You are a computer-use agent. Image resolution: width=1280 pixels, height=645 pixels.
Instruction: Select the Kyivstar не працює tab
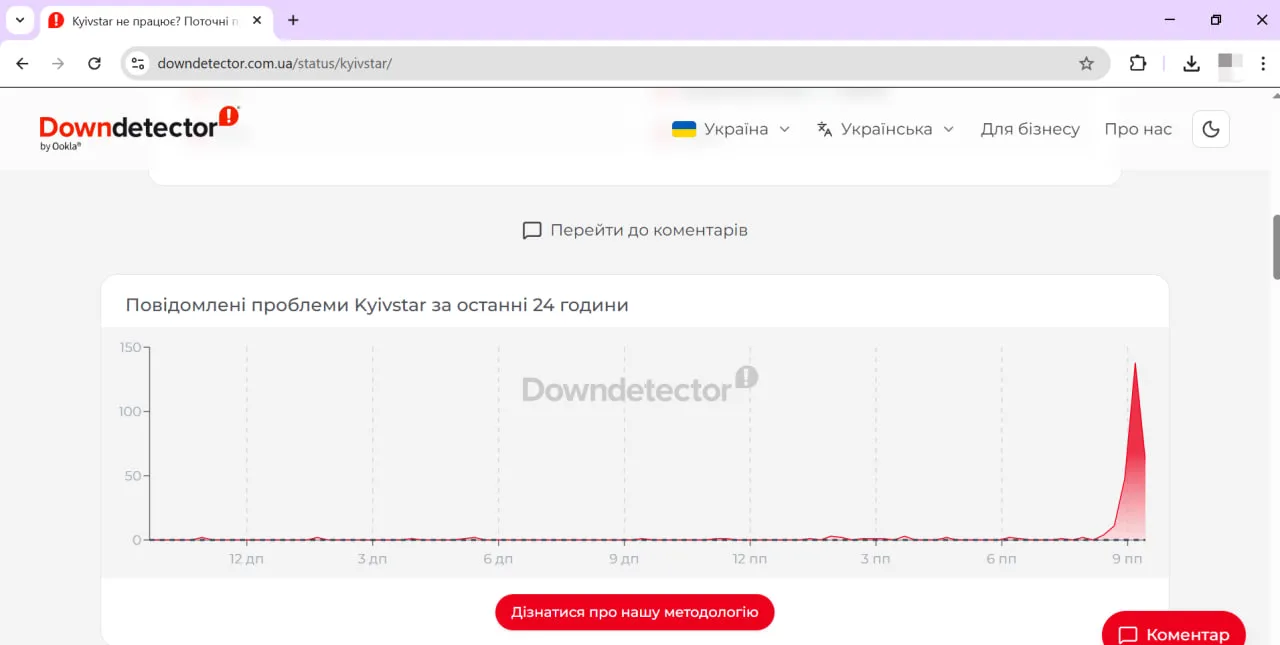(x=157, y=20)
